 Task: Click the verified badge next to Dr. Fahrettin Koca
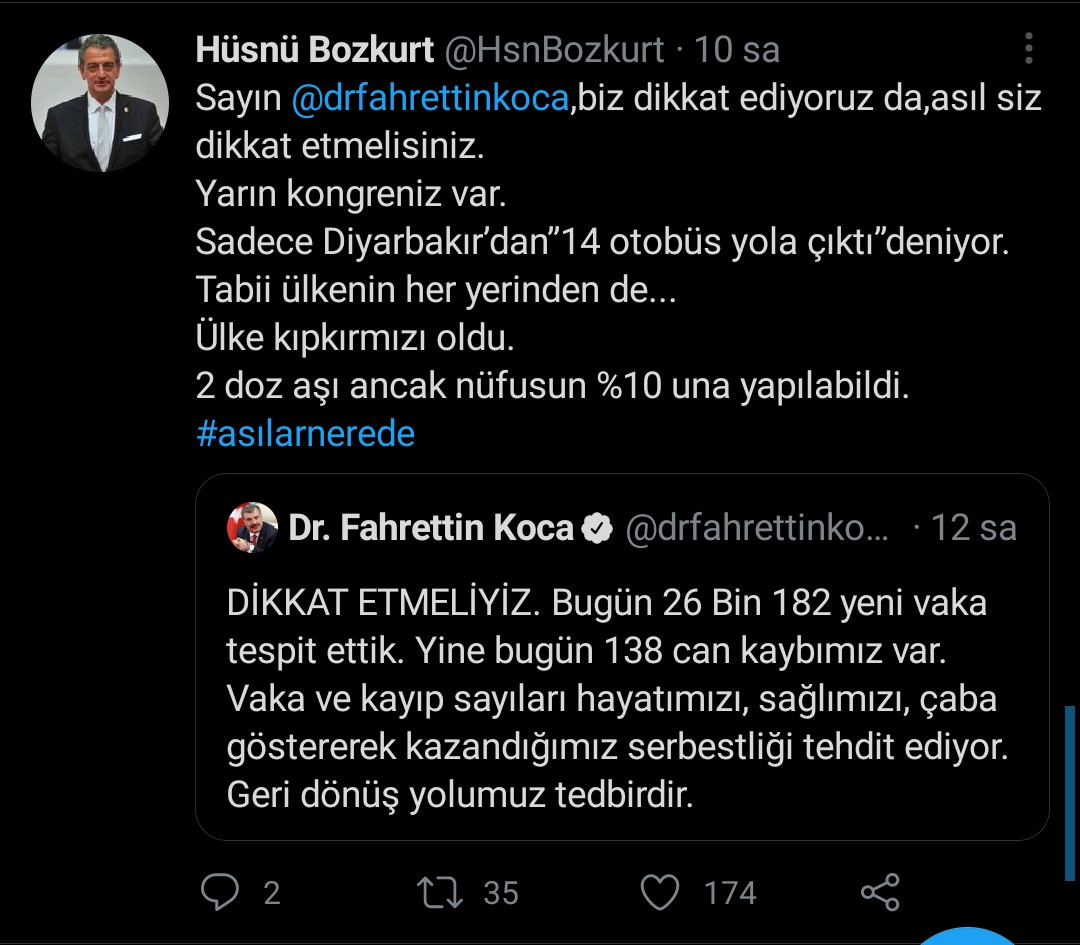596,527
